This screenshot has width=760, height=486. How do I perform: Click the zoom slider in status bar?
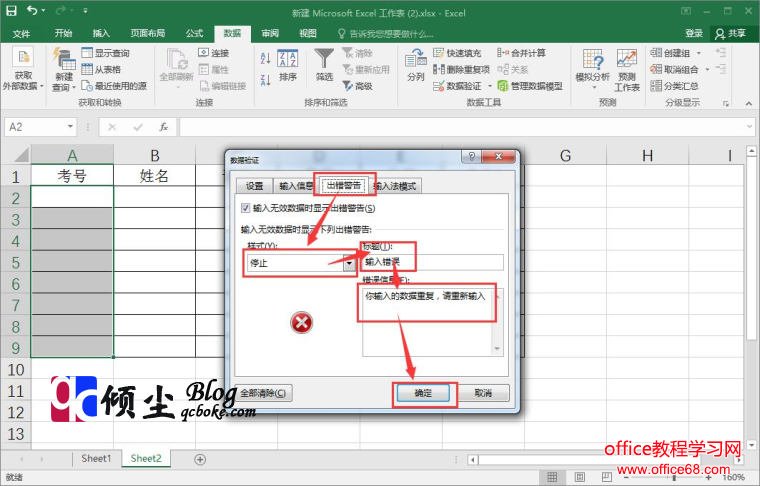coord(674,478)
